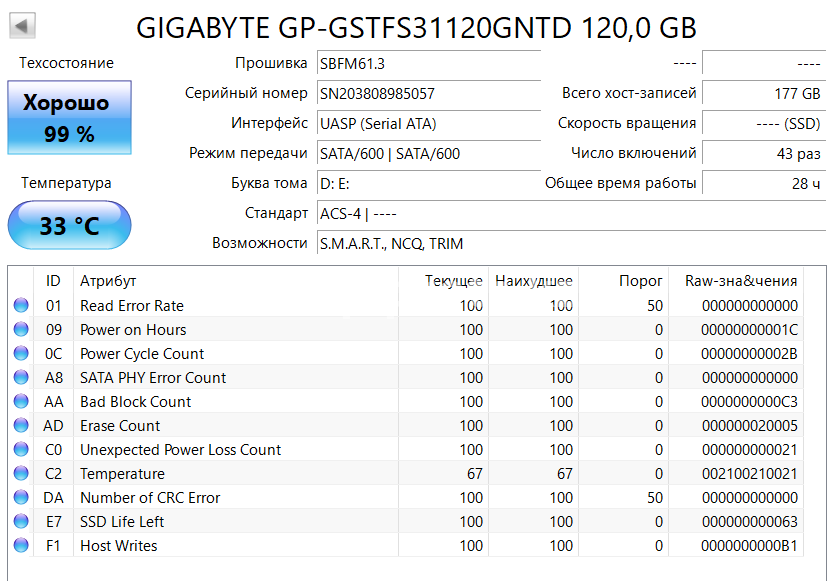Screen dimensions: 833x581
Task: Click the blue status icon beside Unexpected Power Loss Count
Action: 22,450
